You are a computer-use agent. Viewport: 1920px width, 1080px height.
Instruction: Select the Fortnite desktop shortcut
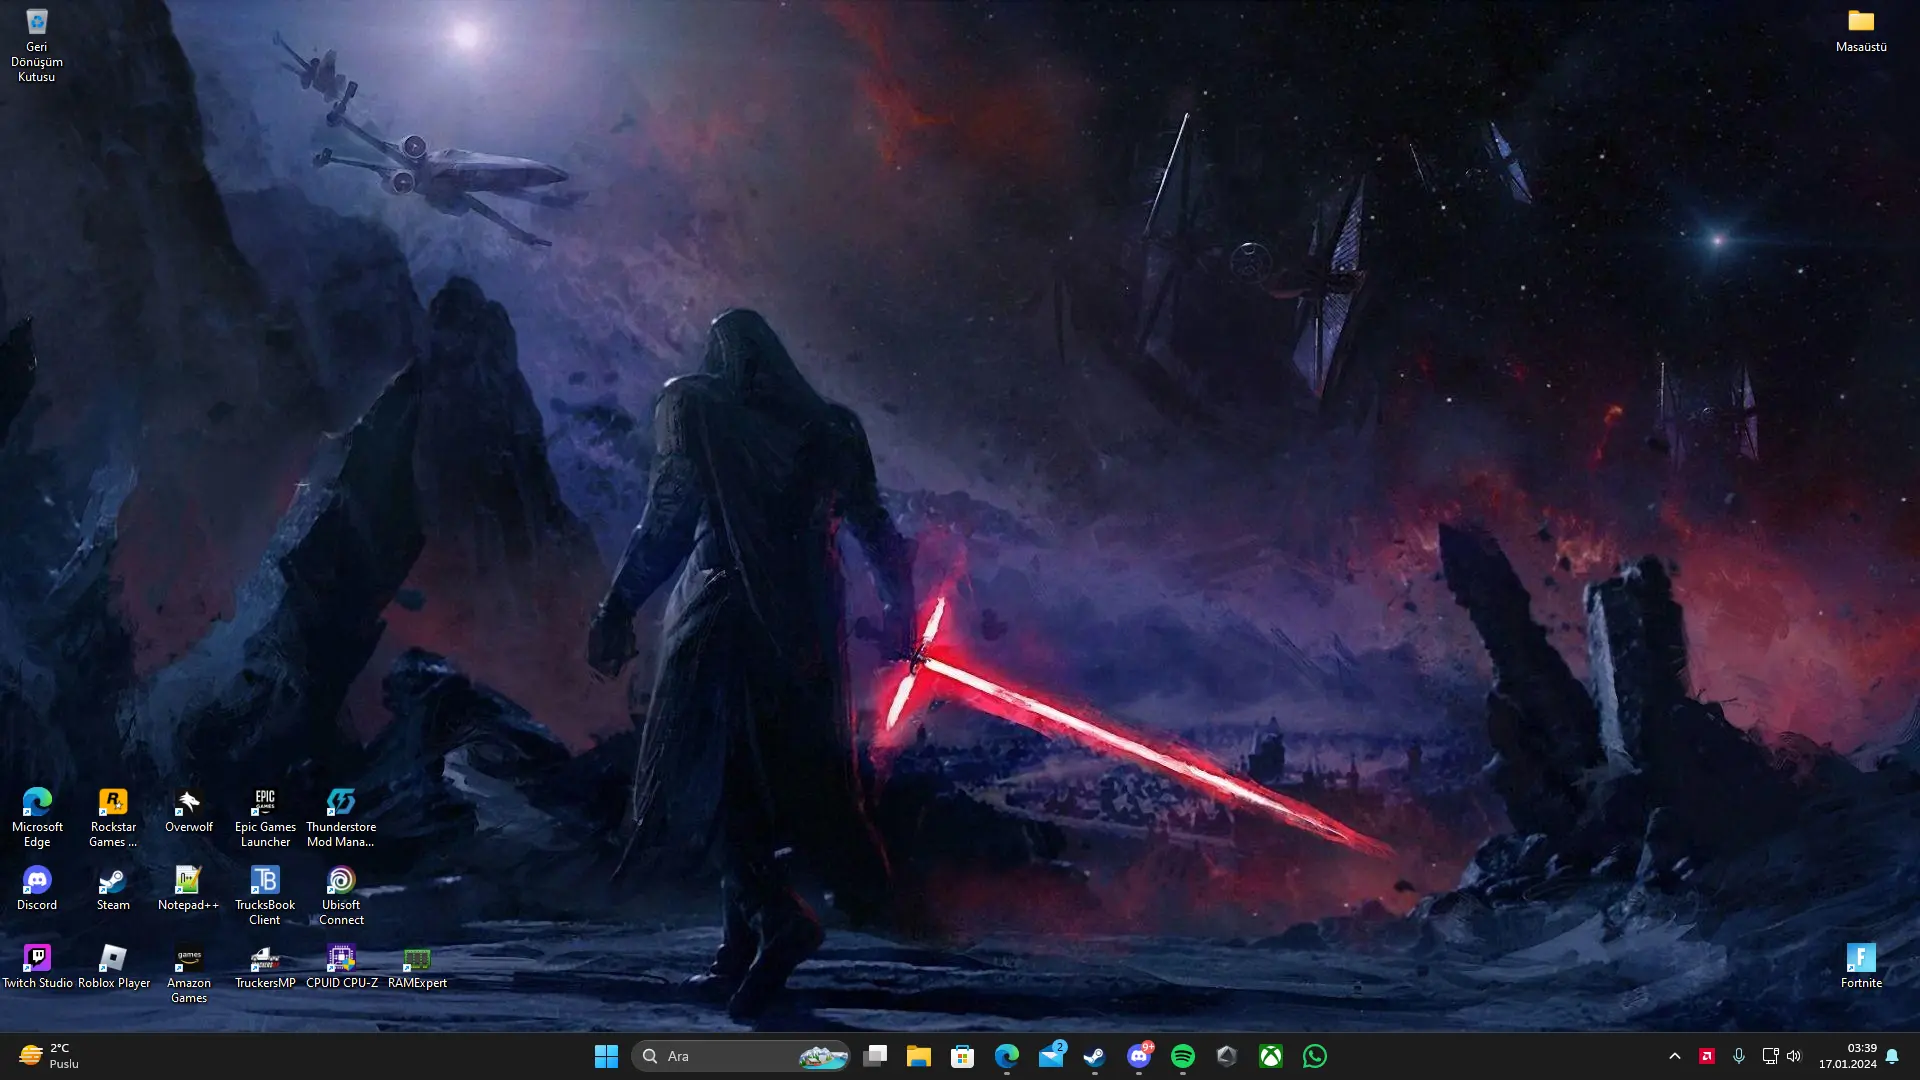[1861, 967]
